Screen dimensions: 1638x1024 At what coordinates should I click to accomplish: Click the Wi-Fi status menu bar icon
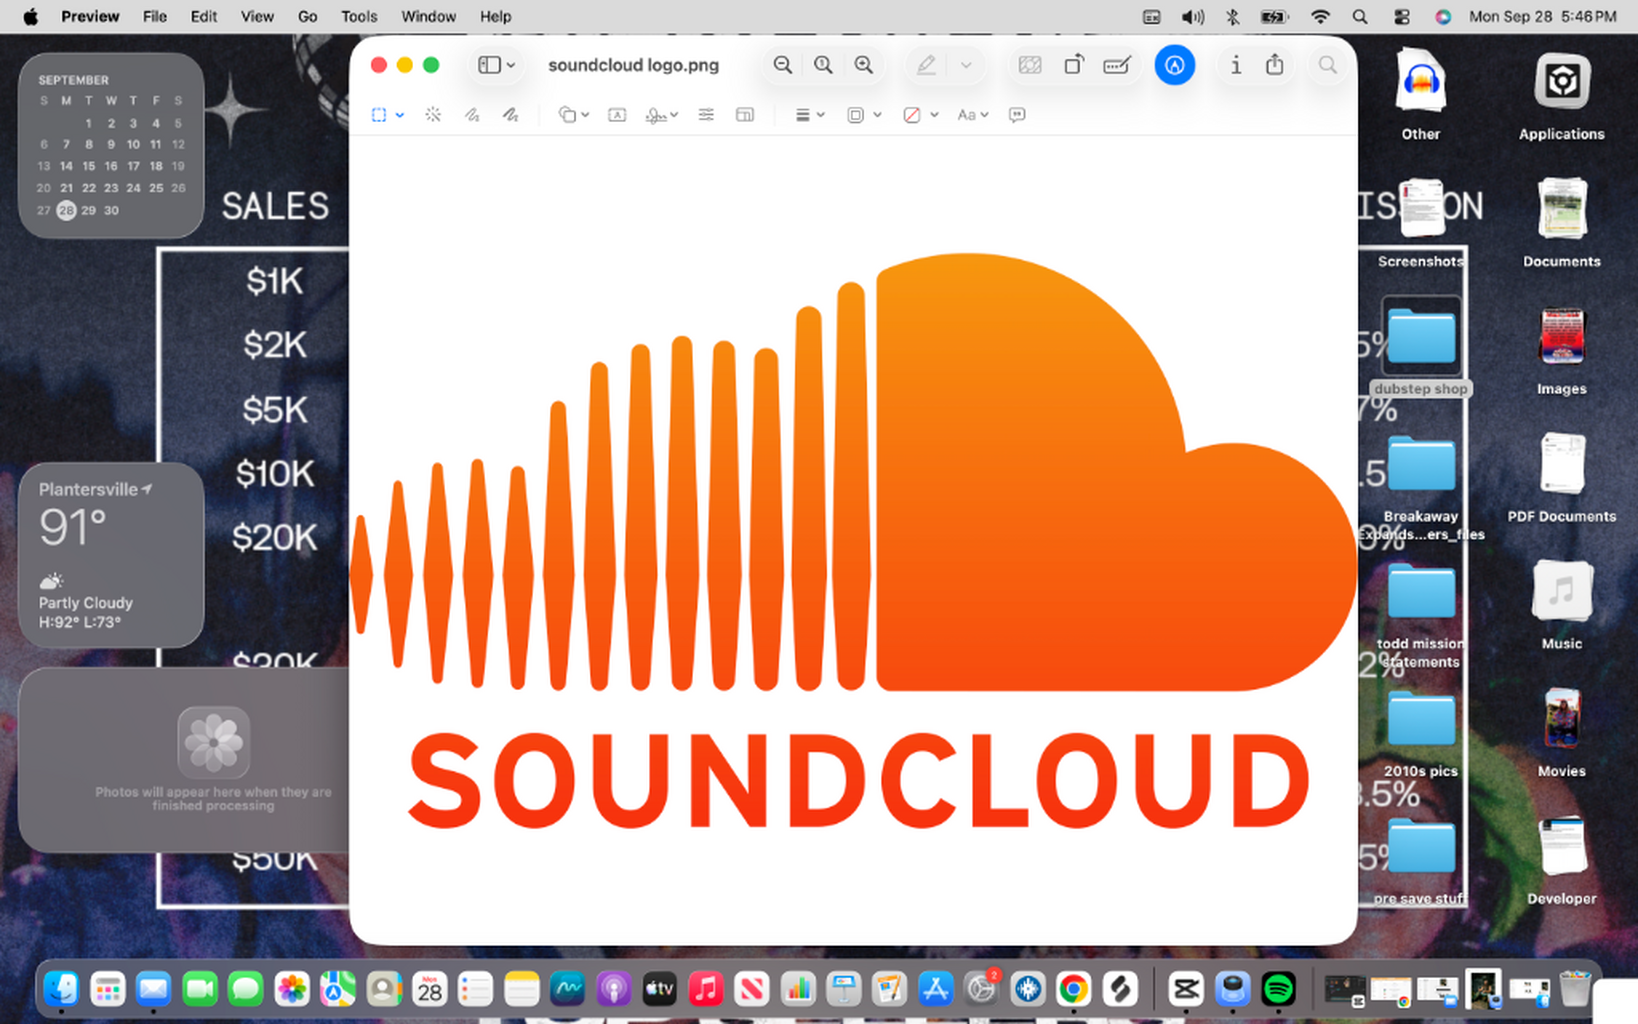pyautogui.click(x=1320, y=16)
